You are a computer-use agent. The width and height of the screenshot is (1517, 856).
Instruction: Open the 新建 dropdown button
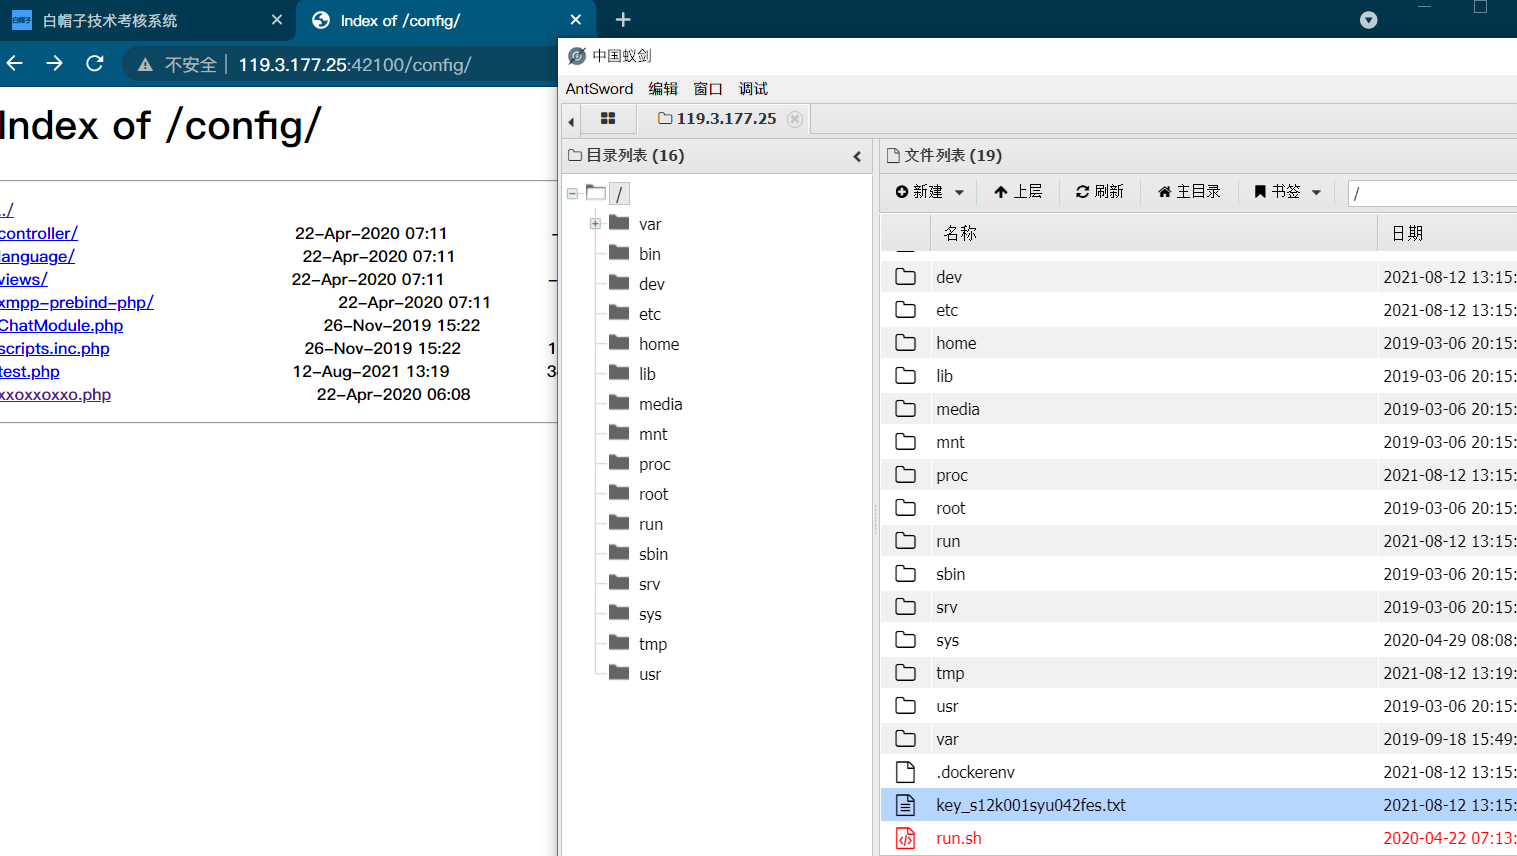[x=930, y=192]
